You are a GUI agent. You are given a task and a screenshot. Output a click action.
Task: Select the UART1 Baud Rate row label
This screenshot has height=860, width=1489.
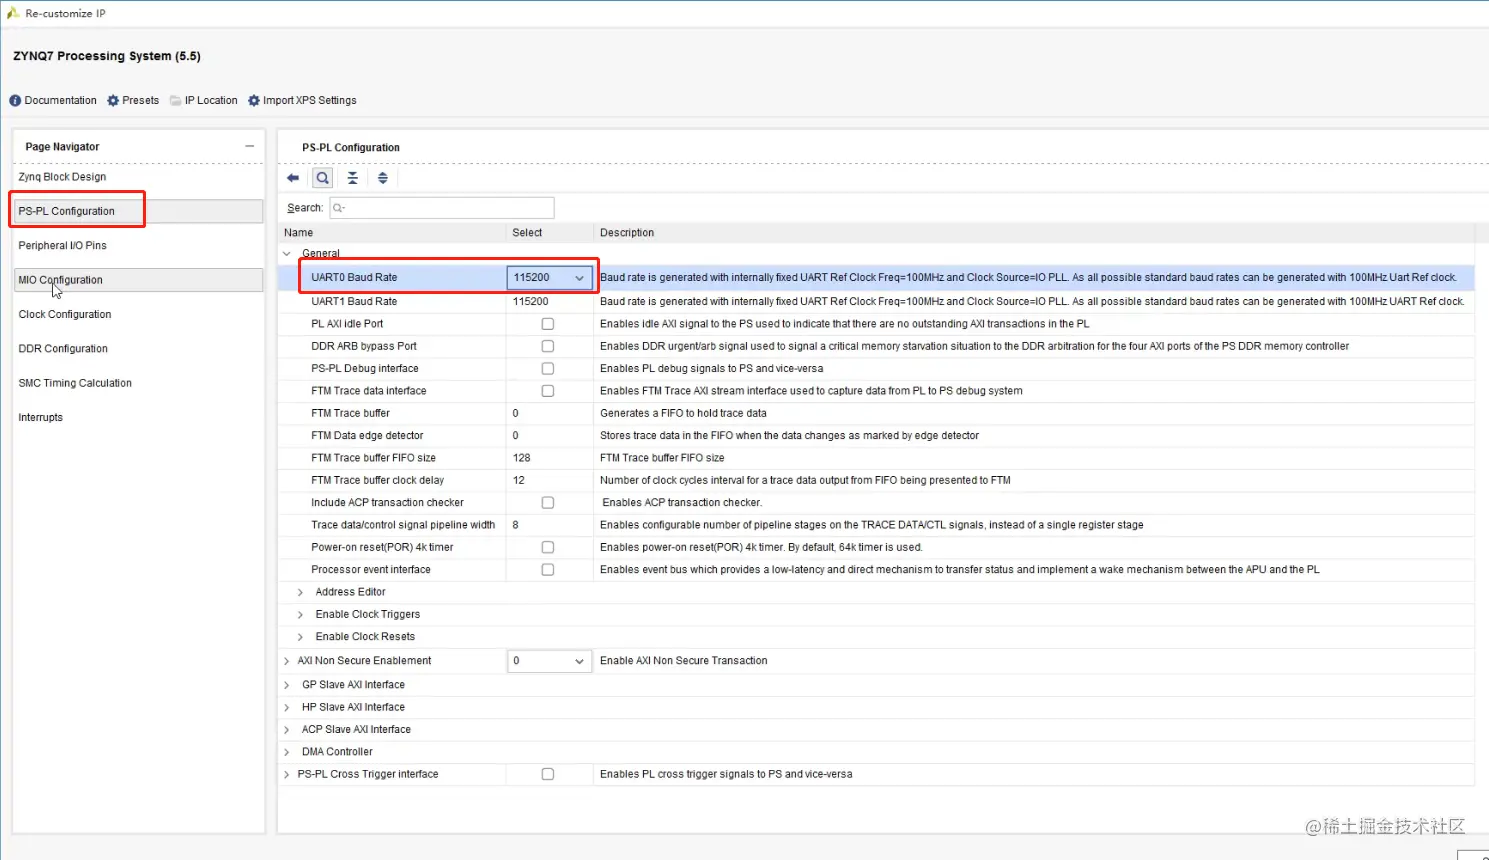click(x=354, y=301)
